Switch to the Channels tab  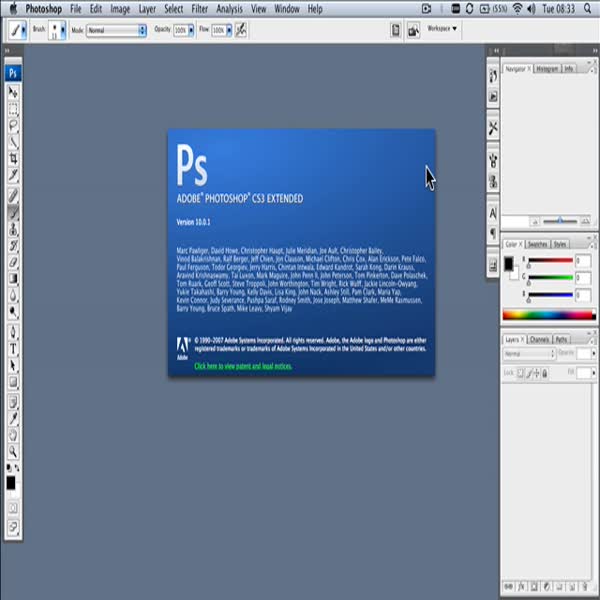(x=539, y=340)
